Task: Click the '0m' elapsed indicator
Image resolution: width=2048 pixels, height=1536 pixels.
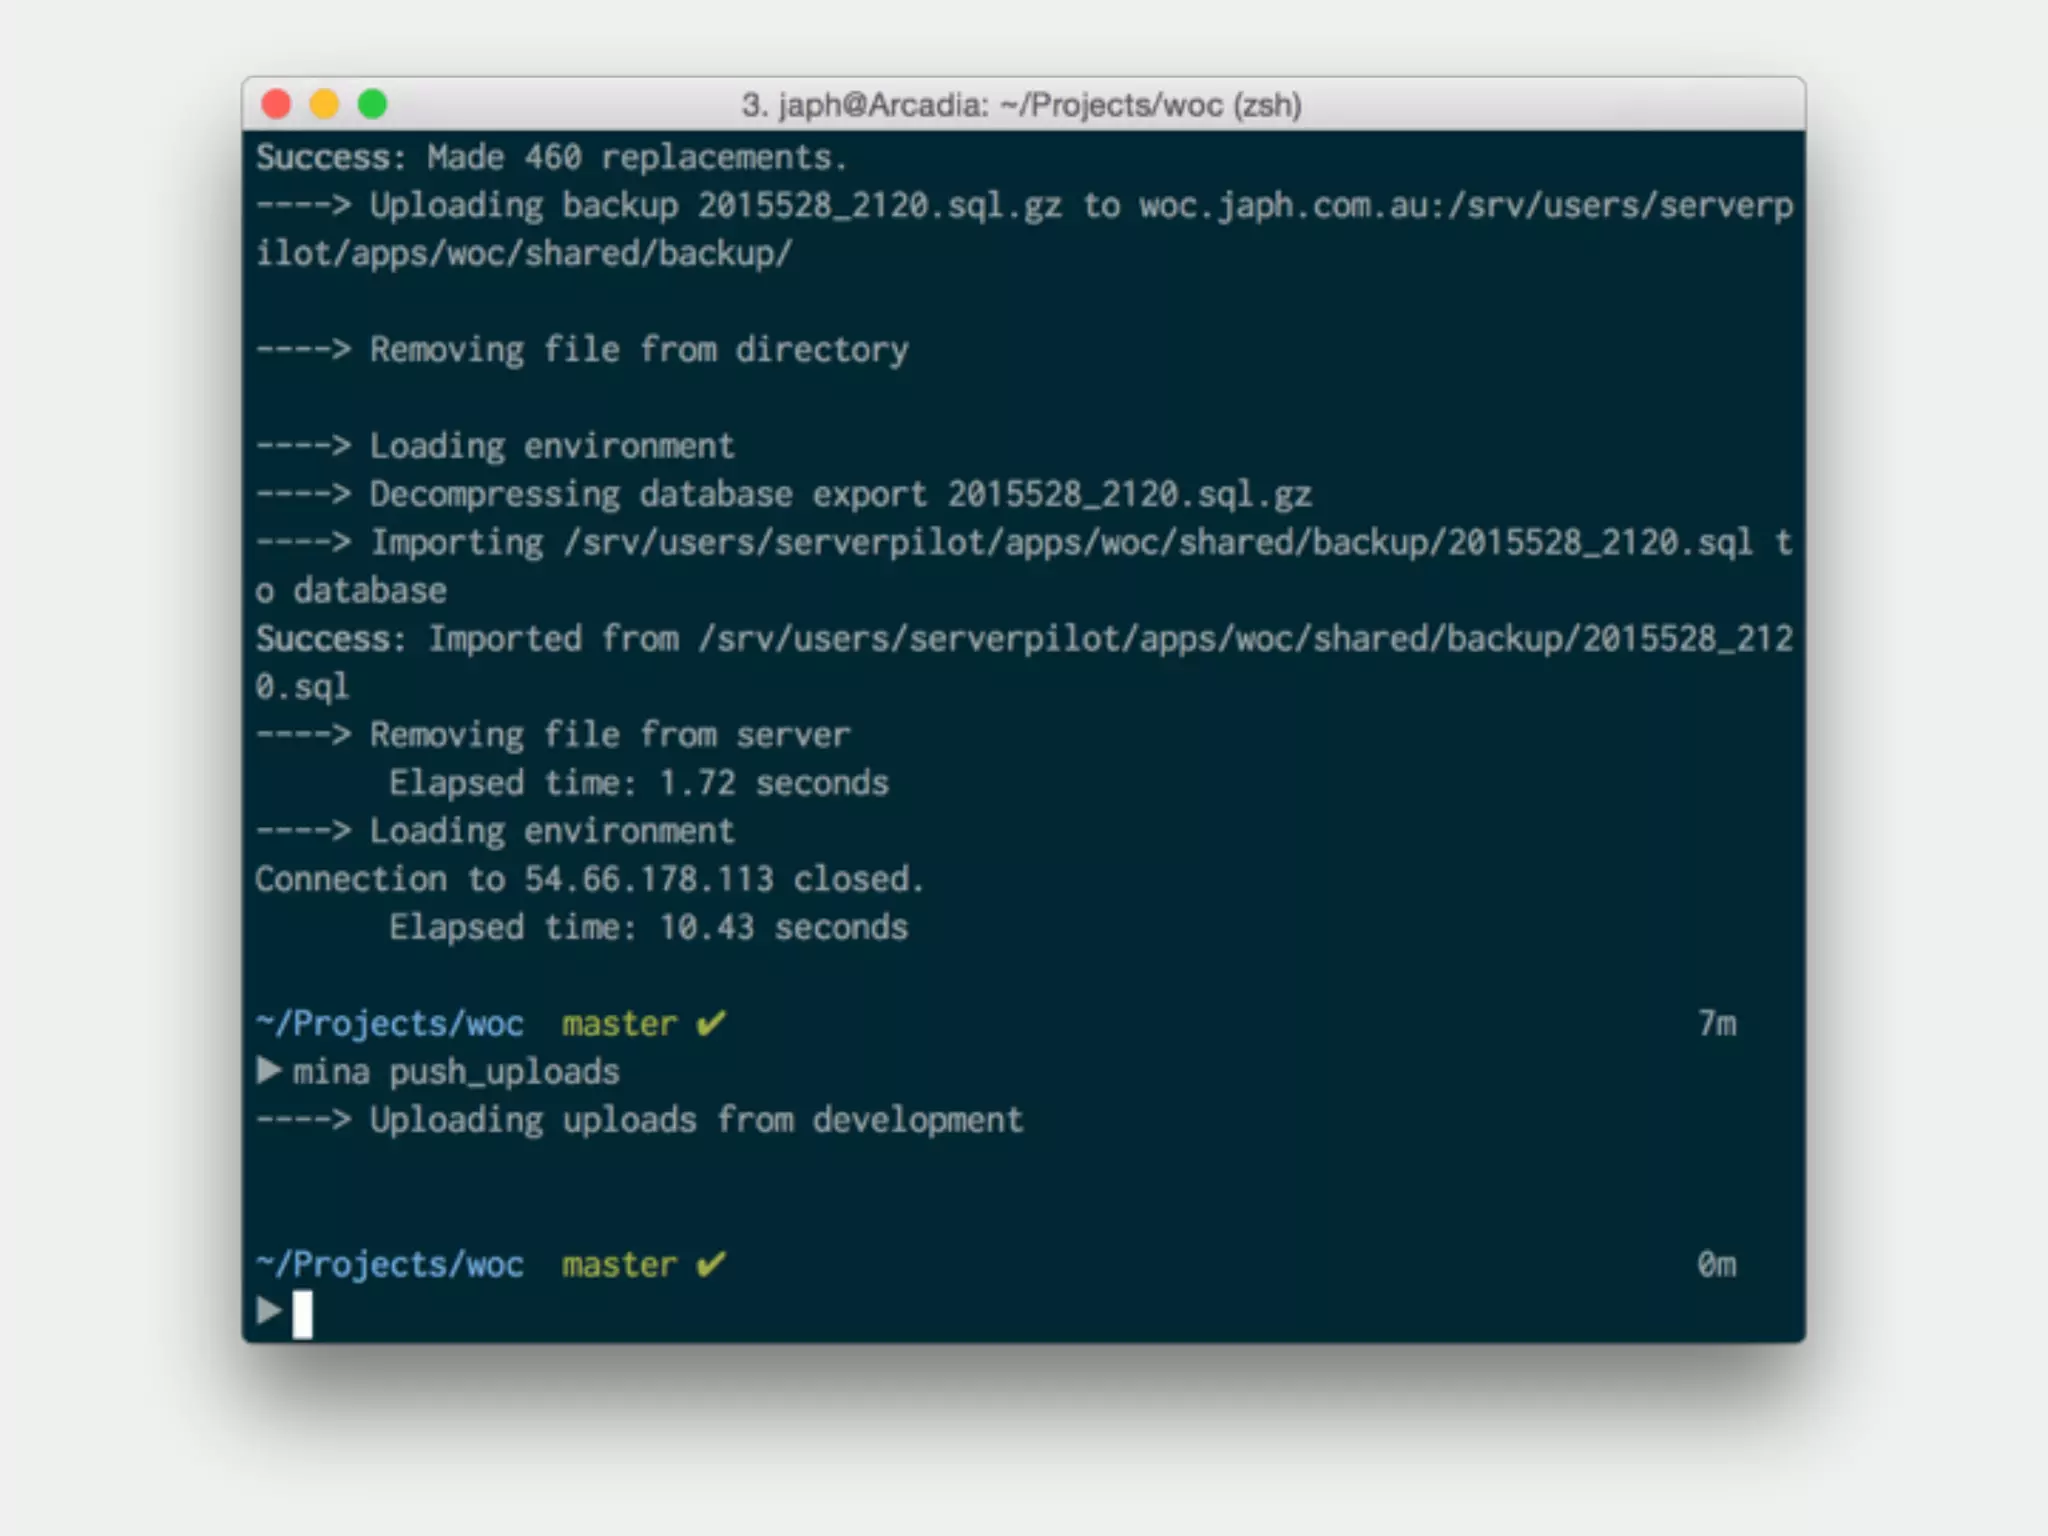Action: pos(1717,1264)
